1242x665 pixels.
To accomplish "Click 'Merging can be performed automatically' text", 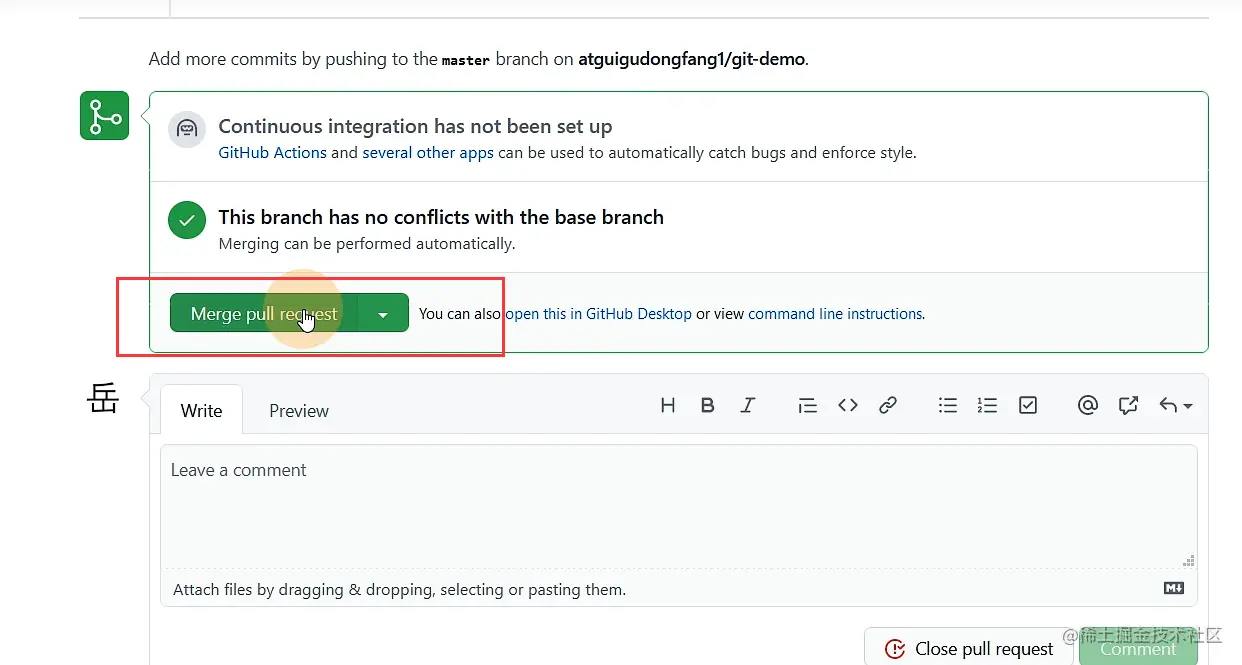I will pos(367,243).
